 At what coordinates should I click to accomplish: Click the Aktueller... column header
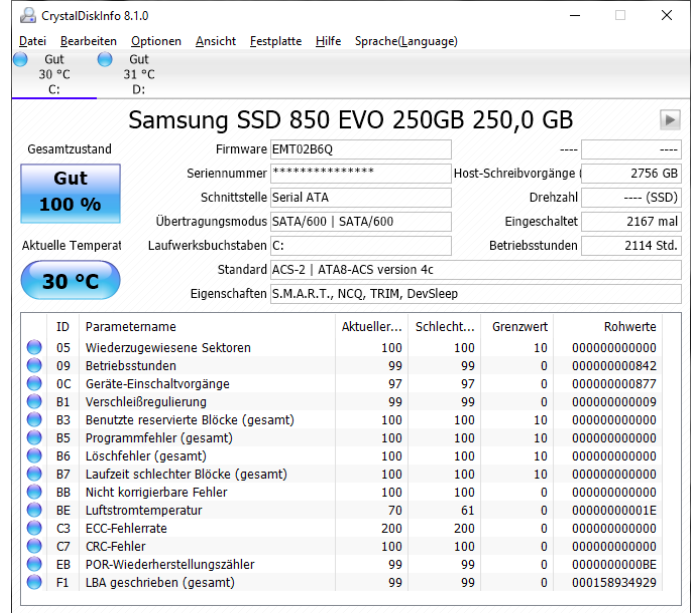click(x=372, y=327)
